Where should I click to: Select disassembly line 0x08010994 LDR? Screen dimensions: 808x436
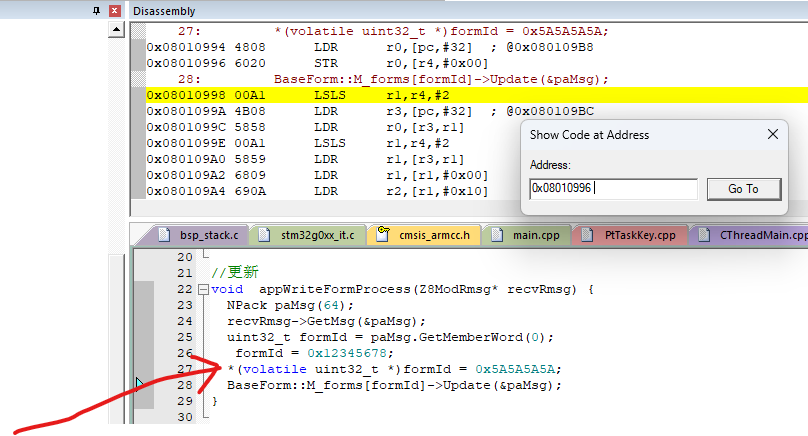tap(370, 47)
